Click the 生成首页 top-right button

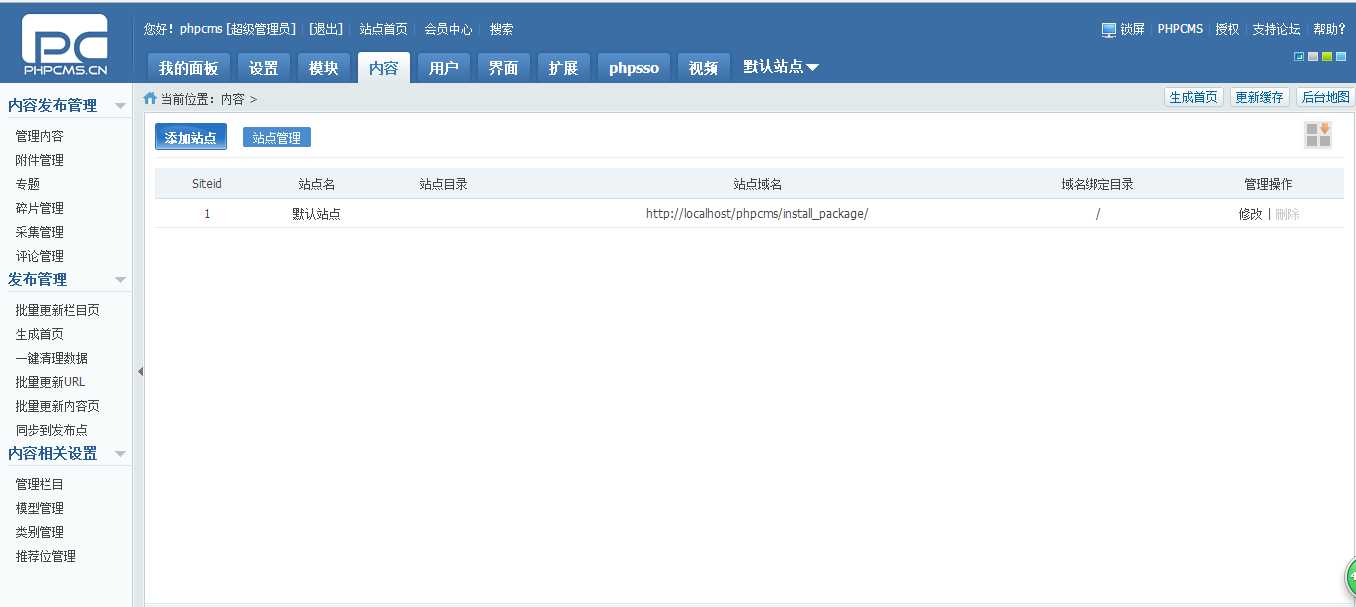[1194, 97]
